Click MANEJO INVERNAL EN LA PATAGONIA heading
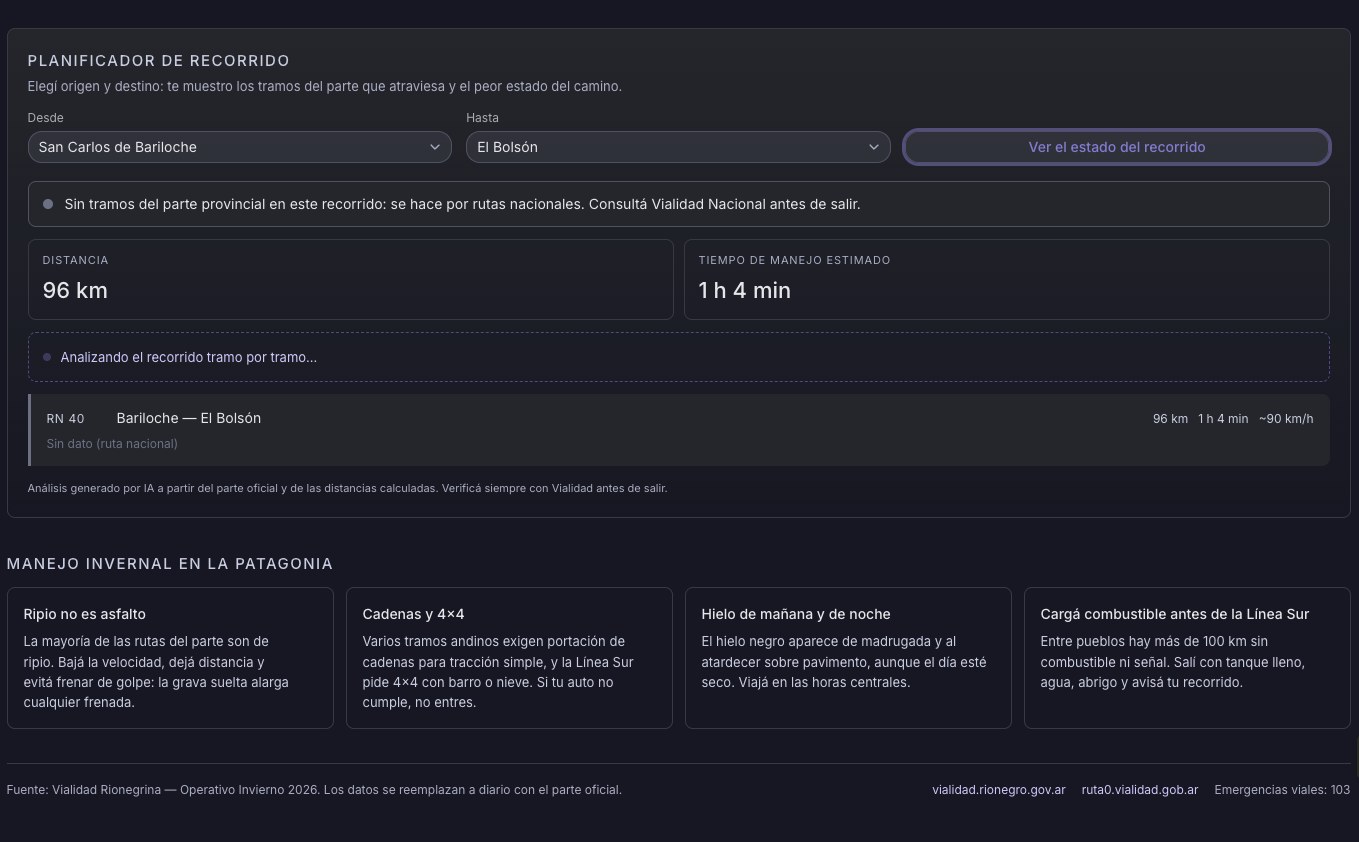This screenshot has height=842, width=1359. 170,564
